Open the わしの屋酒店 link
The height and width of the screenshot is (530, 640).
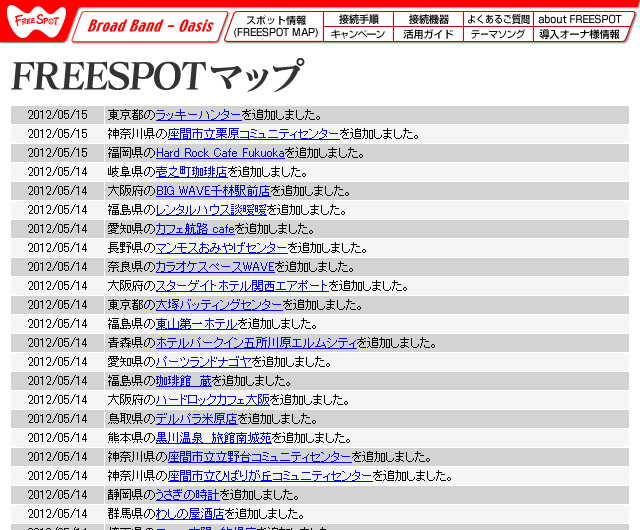pos(190,514)
